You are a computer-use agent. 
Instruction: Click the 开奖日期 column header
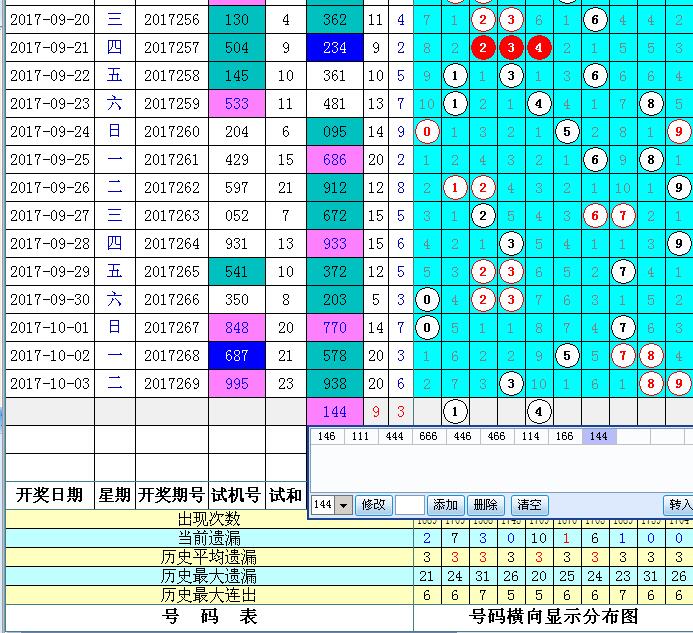coord(49,494)
